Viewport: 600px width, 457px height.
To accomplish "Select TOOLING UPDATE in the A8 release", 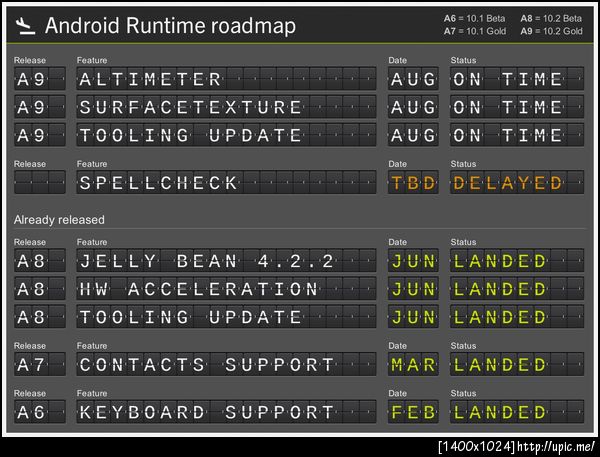I will tap(226, 317).
